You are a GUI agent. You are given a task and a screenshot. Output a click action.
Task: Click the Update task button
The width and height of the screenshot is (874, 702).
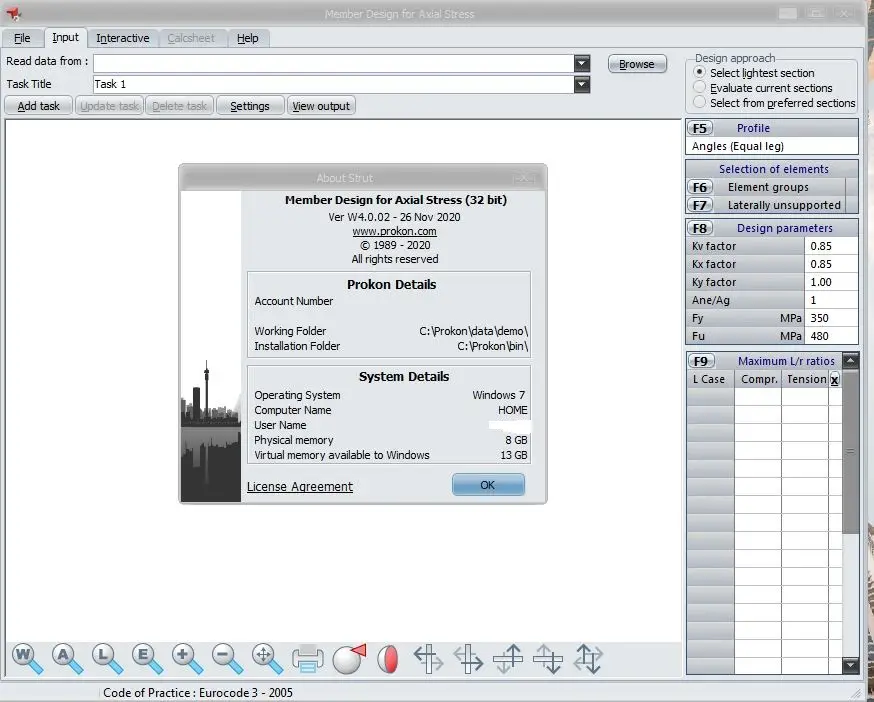point(109,106)
